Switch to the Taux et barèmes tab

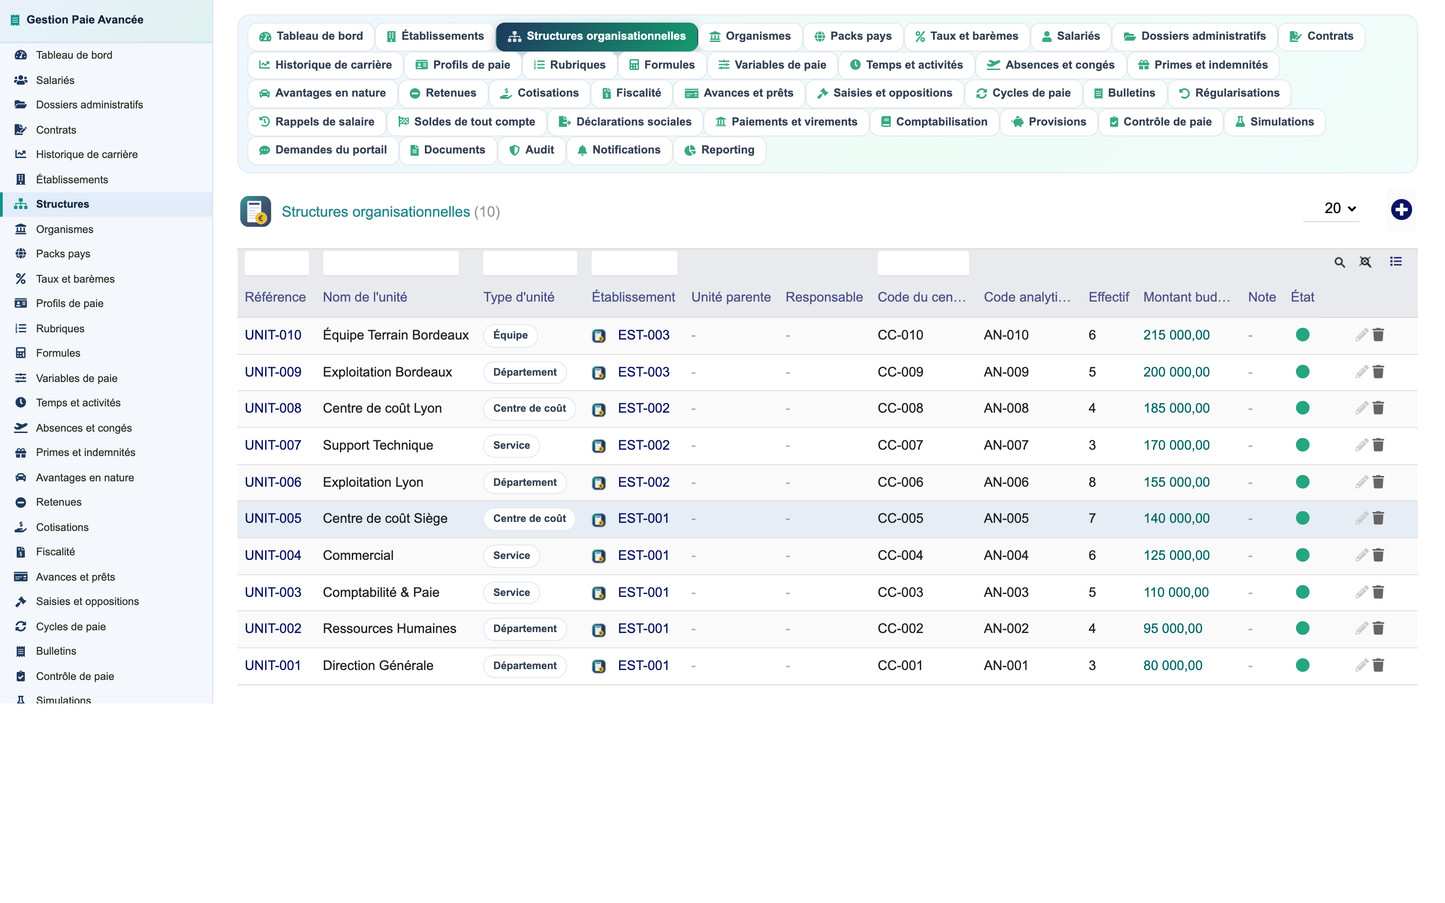coord(966,36)
